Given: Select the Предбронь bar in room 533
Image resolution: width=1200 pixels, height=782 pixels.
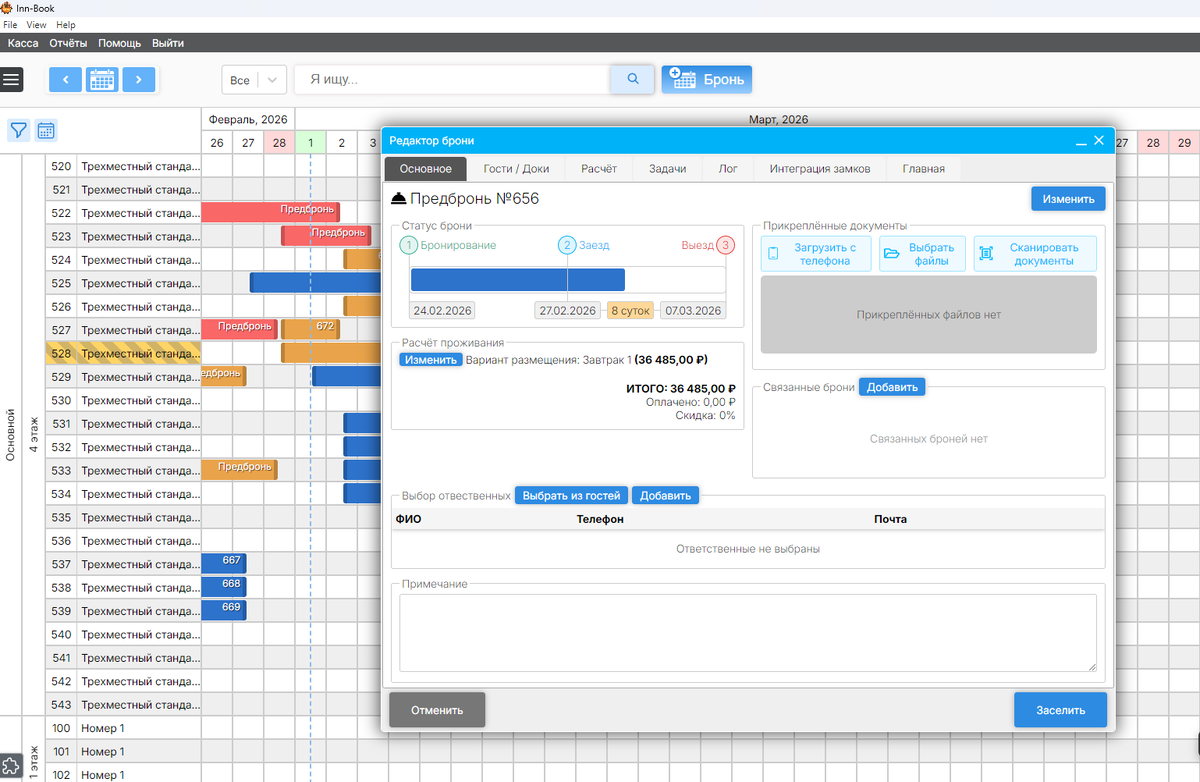Looking at the screenshot, I should [x=240, y=470].
